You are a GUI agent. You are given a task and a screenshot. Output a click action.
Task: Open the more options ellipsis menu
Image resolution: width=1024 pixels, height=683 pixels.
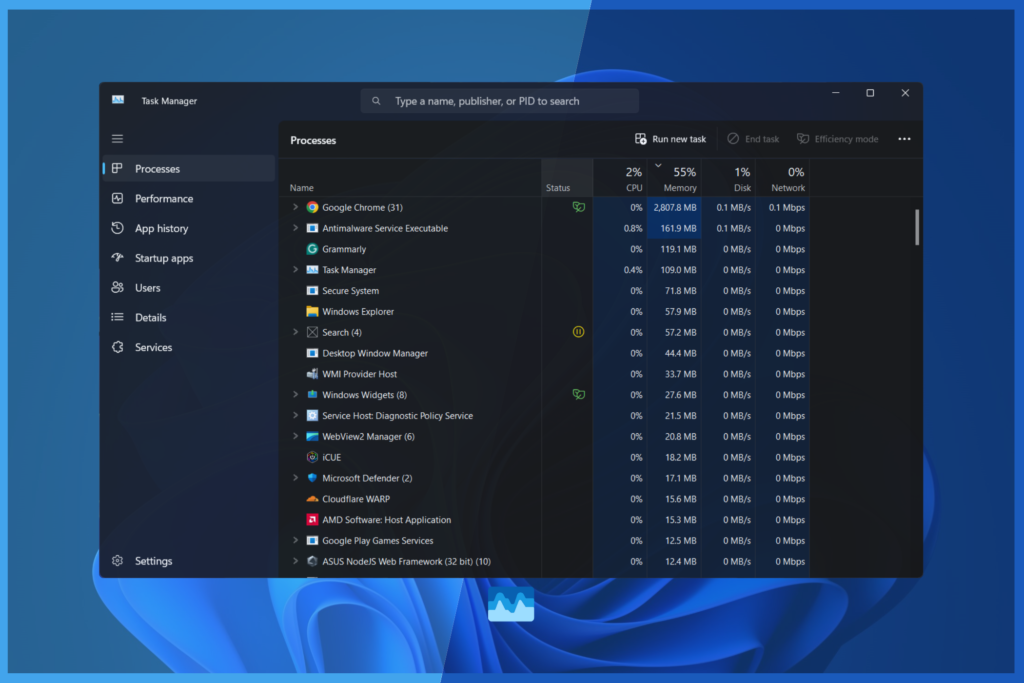pos(904,139)
